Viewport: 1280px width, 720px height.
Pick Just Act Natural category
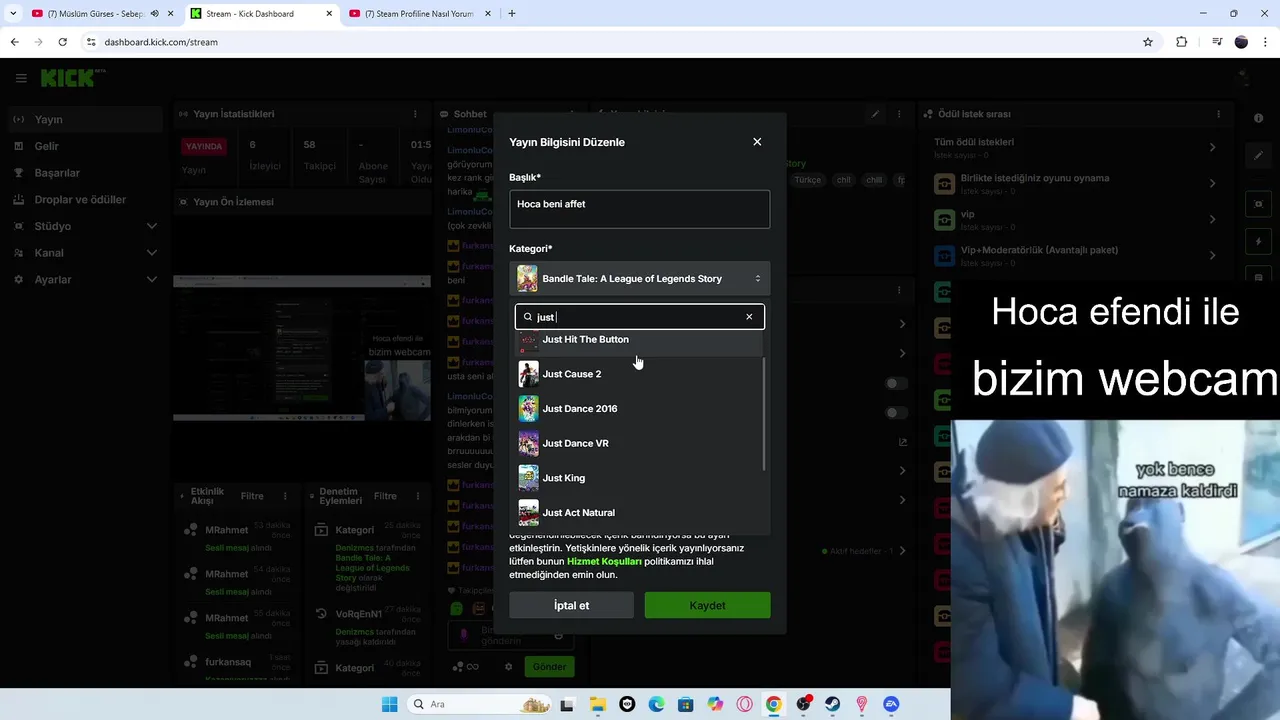[x=639, y=512]
